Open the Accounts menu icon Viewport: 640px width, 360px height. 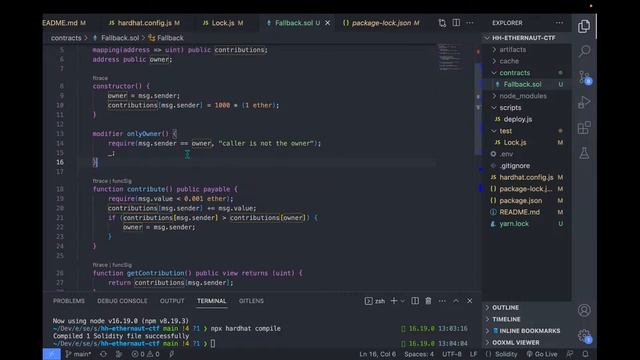tap(584, 310)
